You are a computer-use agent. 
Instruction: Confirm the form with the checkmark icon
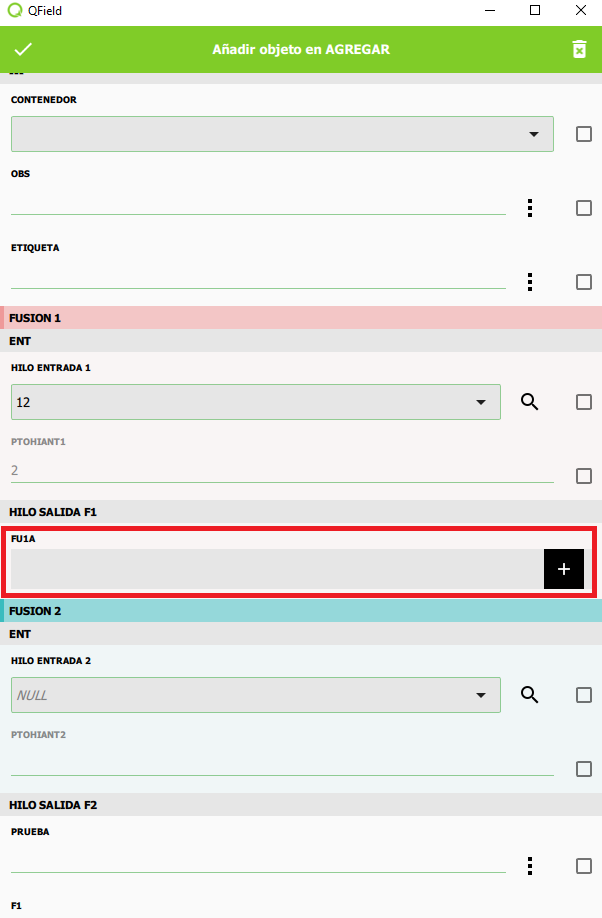(x=24, y=49)
